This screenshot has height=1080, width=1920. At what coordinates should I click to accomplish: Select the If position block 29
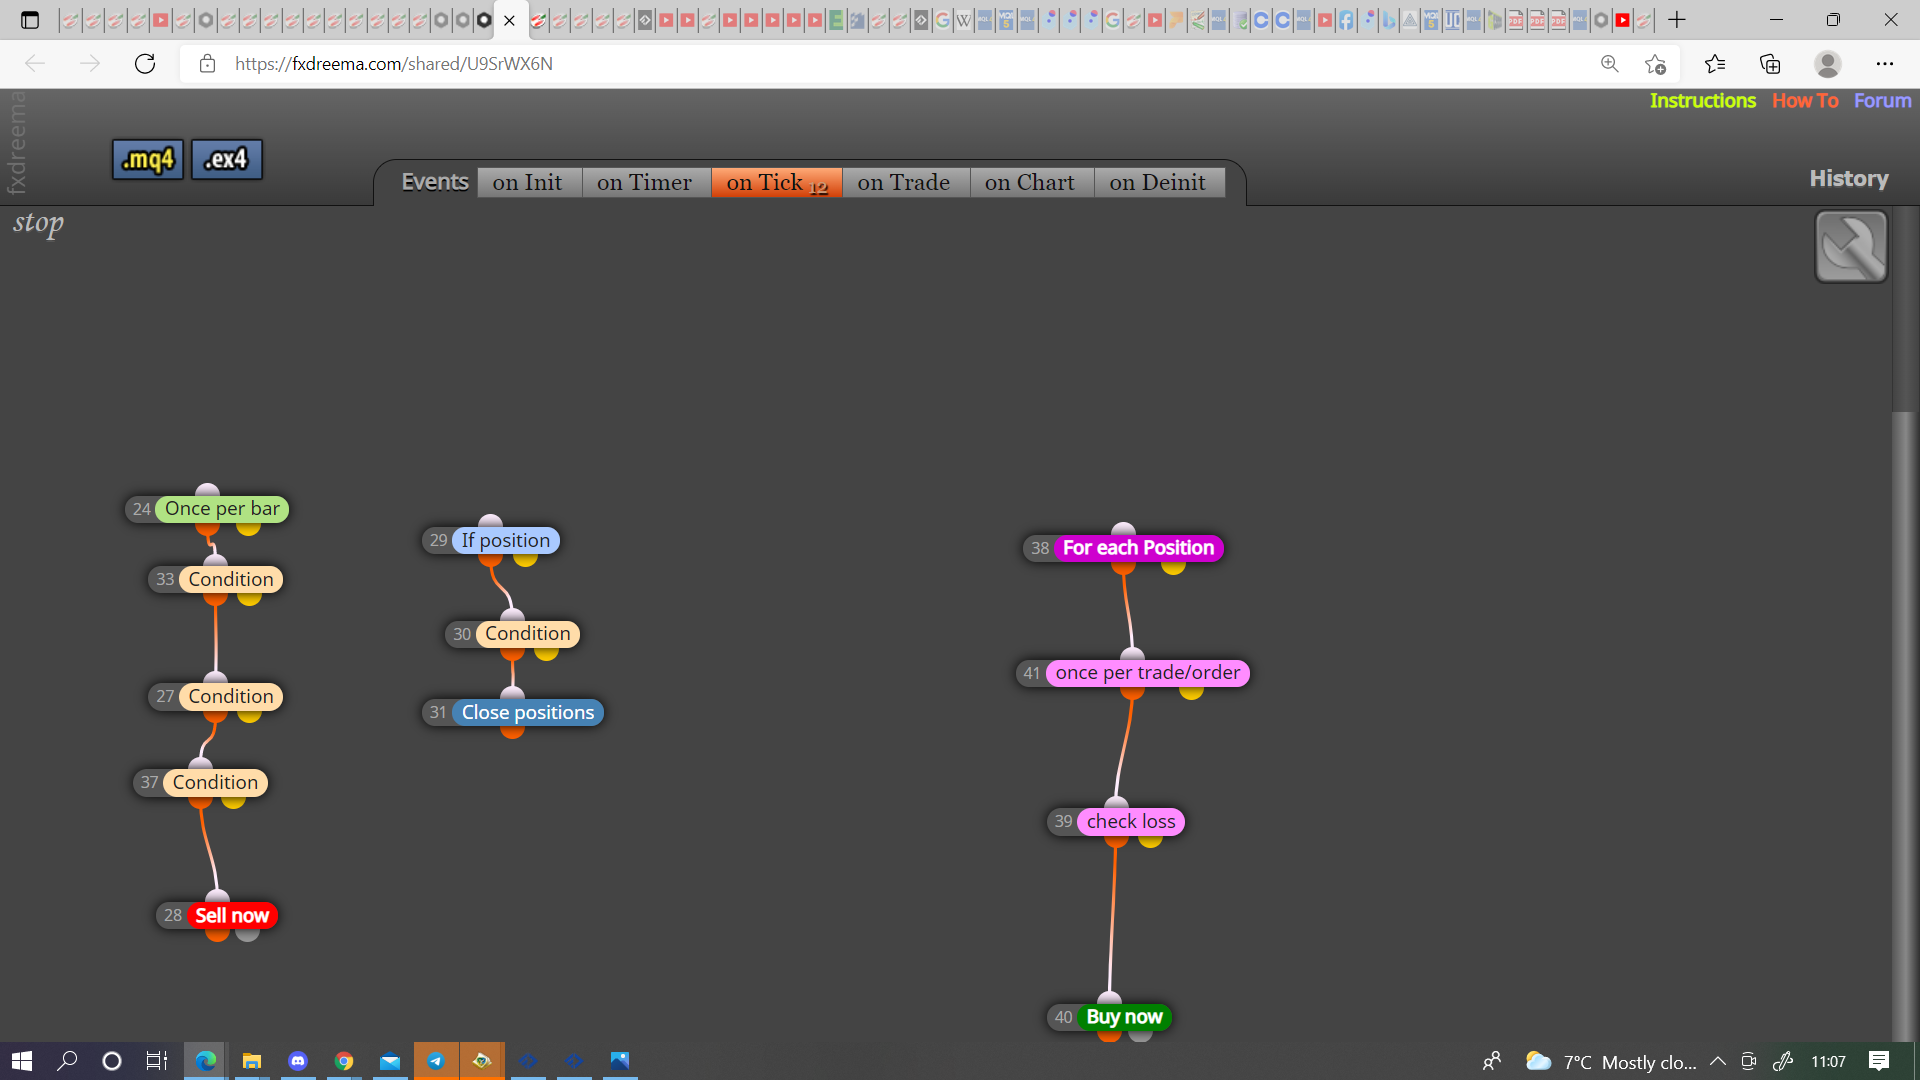(506, 540)
